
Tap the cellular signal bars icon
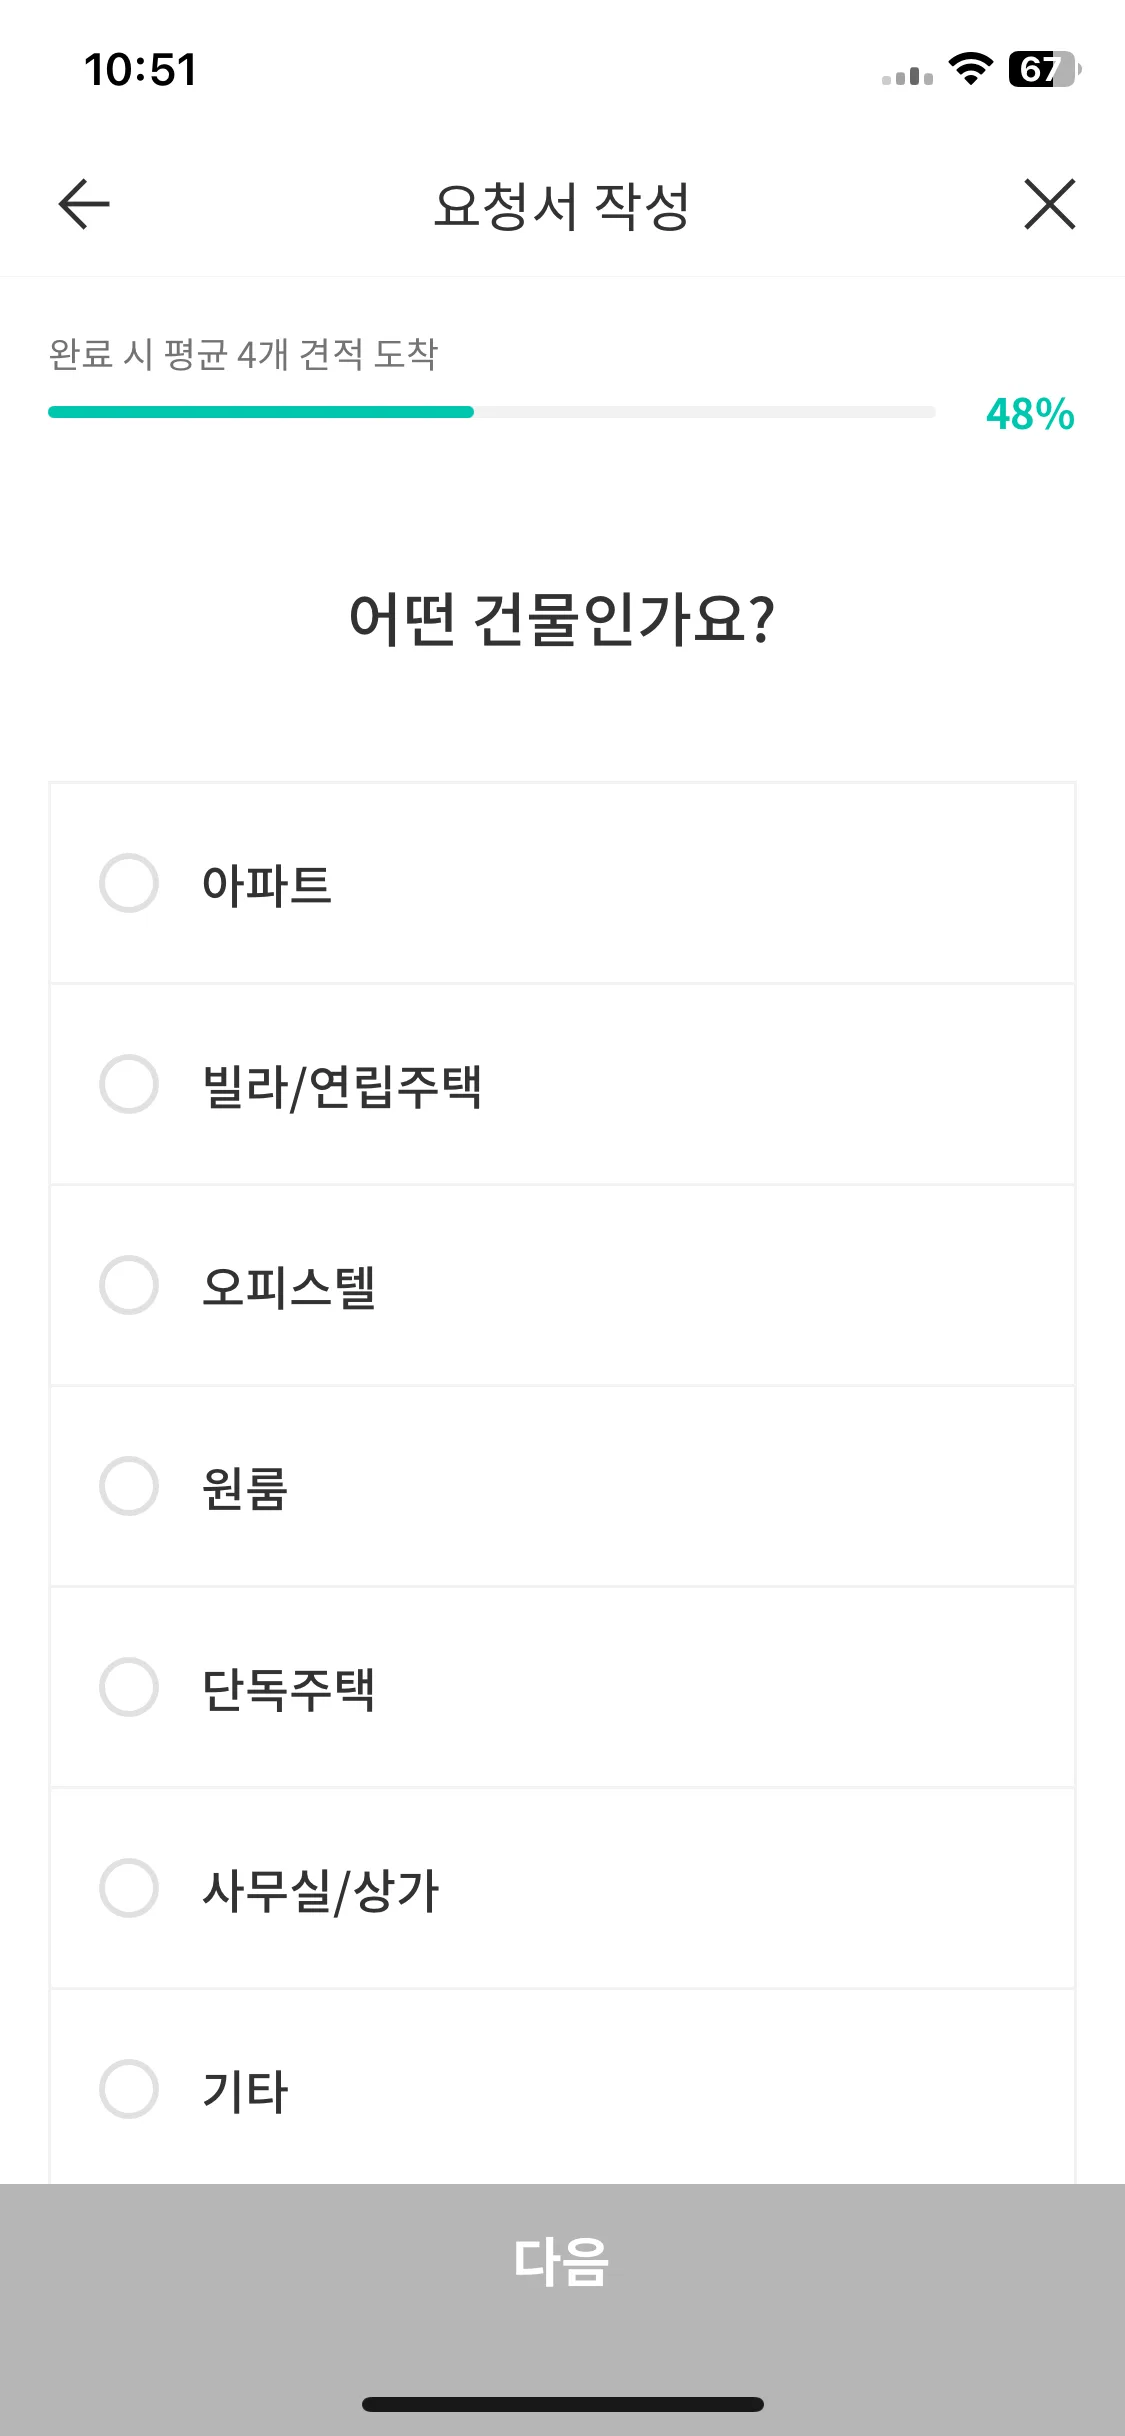(907, 75)
